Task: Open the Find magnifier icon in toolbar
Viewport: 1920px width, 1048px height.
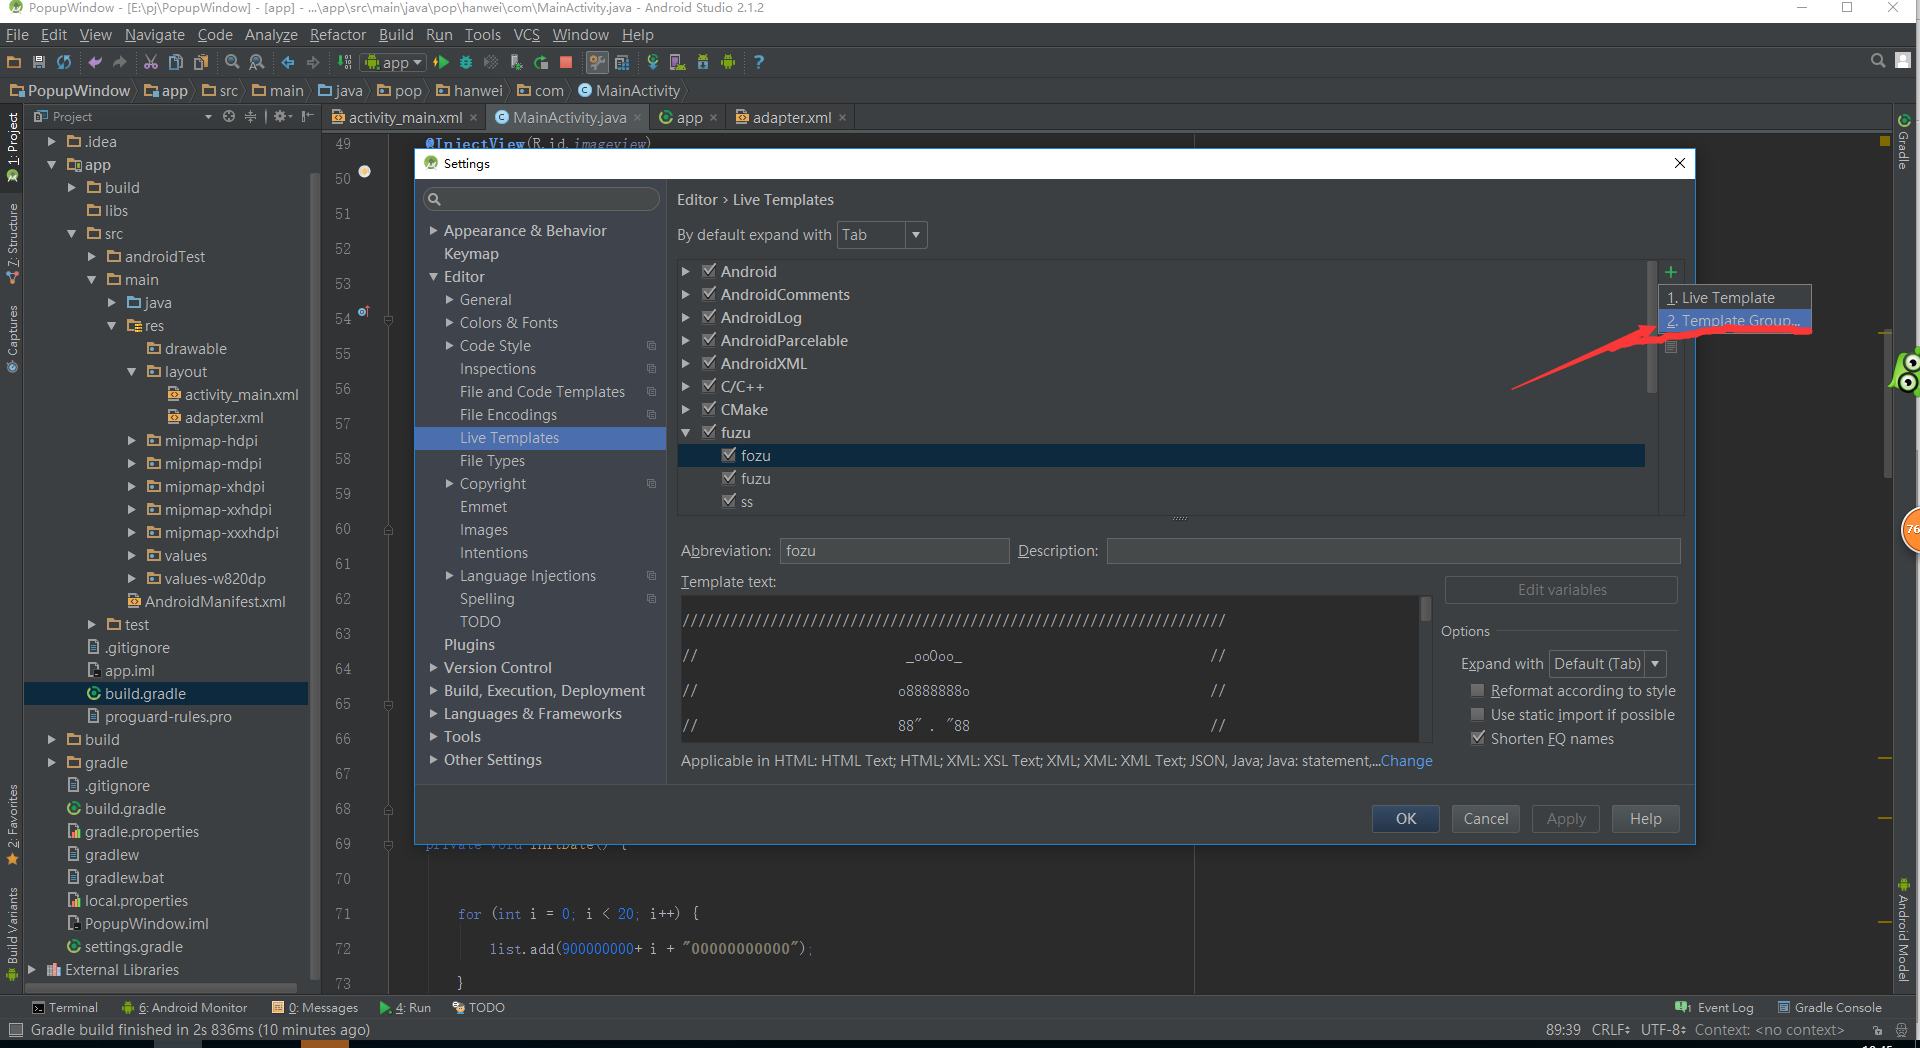Action: (232, 62)
